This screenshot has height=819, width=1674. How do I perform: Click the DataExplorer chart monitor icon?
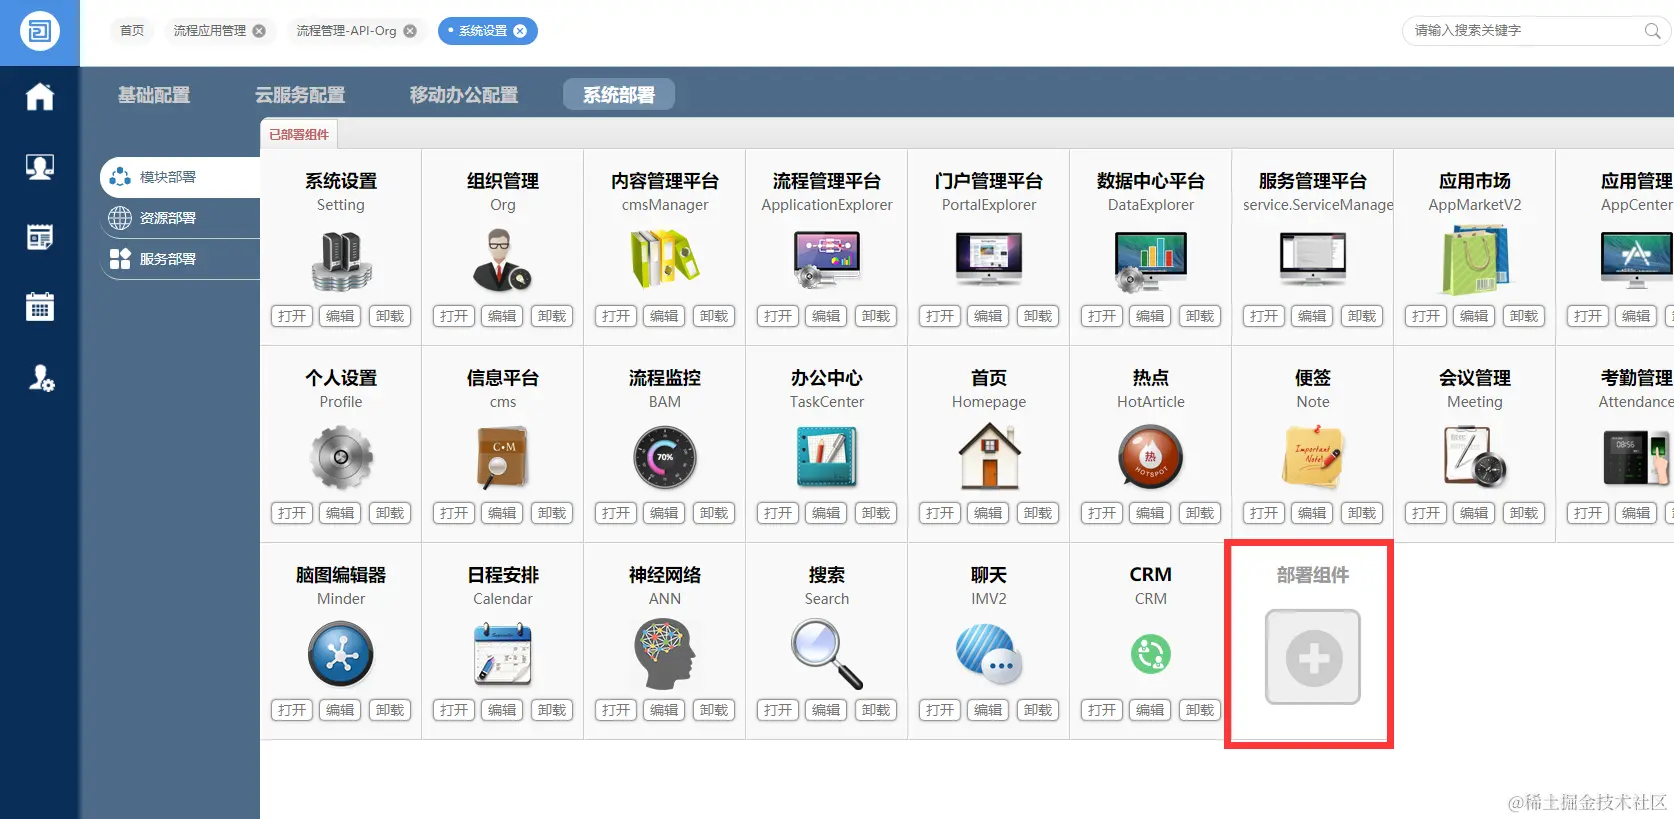pyautogui.click(x=1151, y=261)
